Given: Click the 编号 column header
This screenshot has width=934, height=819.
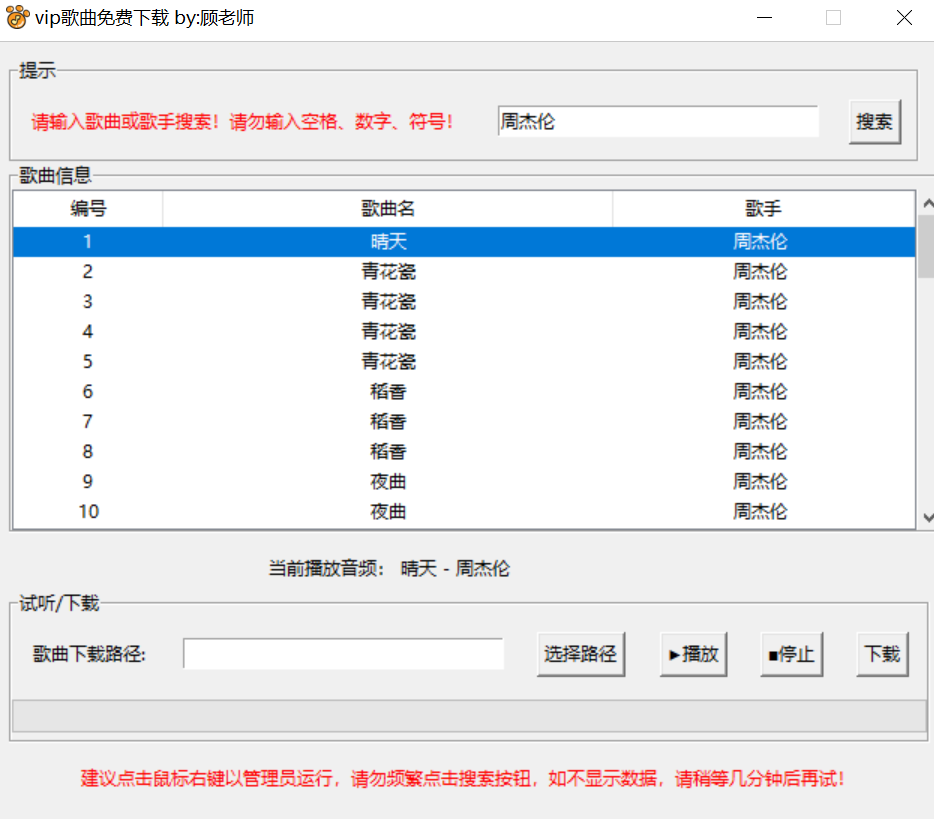Looking at the screenshot, I should pos(88,209).
